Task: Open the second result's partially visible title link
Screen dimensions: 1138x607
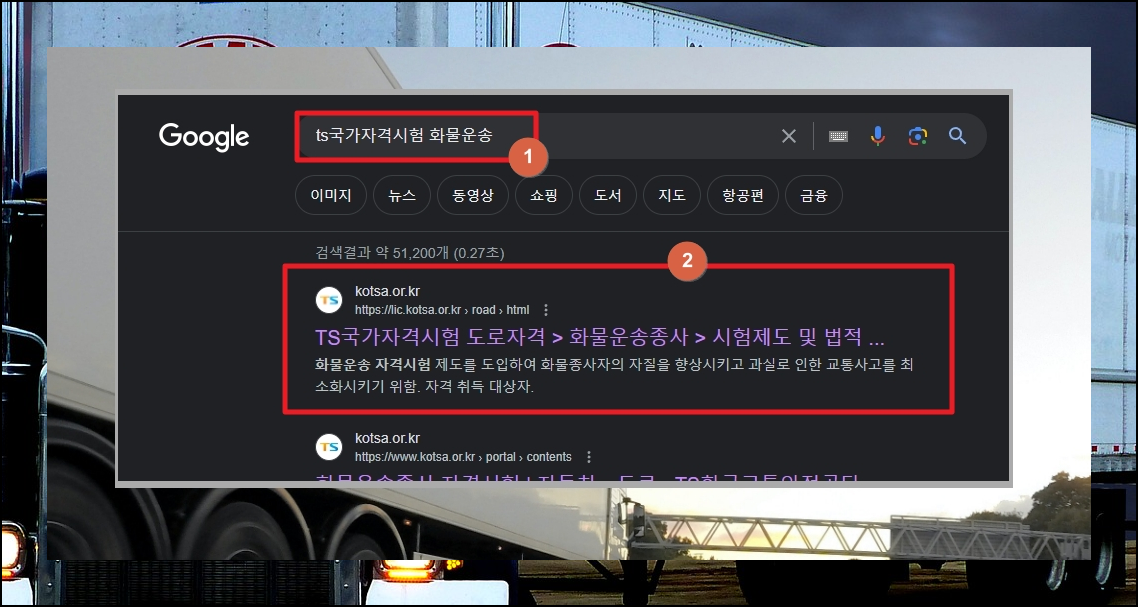Action: [x=586, y=478]
